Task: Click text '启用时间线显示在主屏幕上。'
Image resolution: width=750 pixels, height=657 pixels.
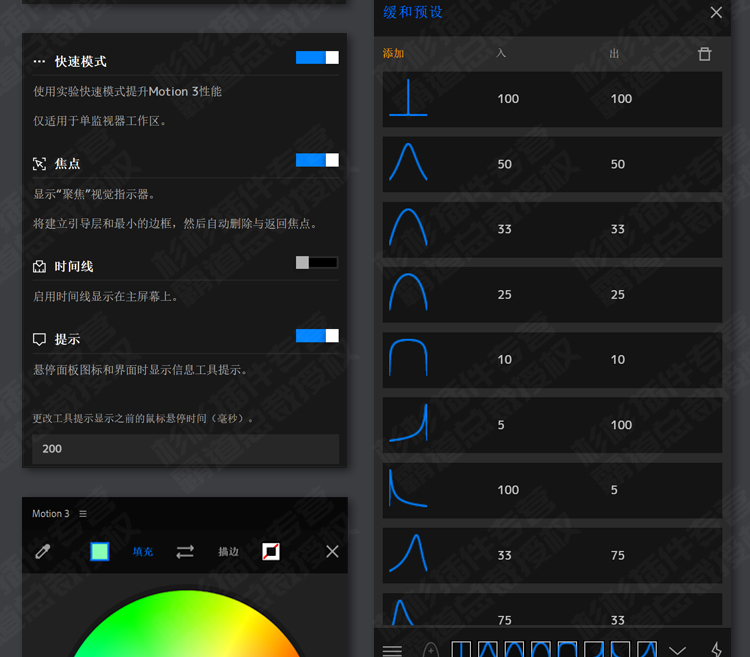Action: (x=107, y=296)
